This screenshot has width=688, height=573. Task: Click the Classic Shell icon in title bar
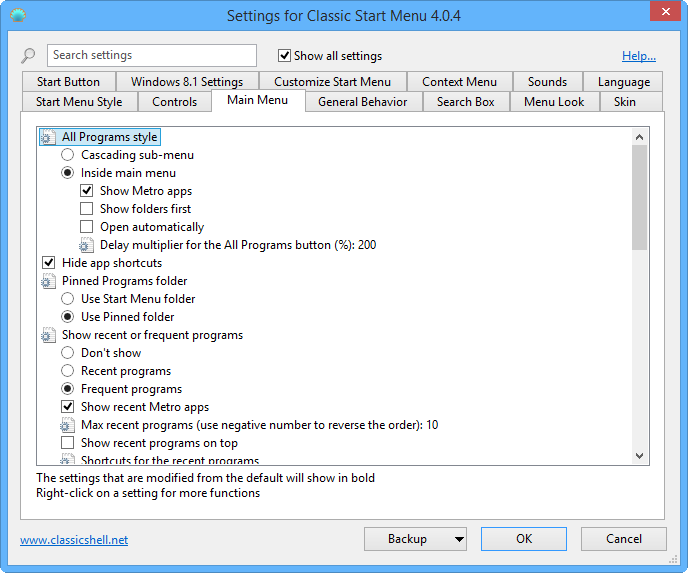(x=18, y=16)
